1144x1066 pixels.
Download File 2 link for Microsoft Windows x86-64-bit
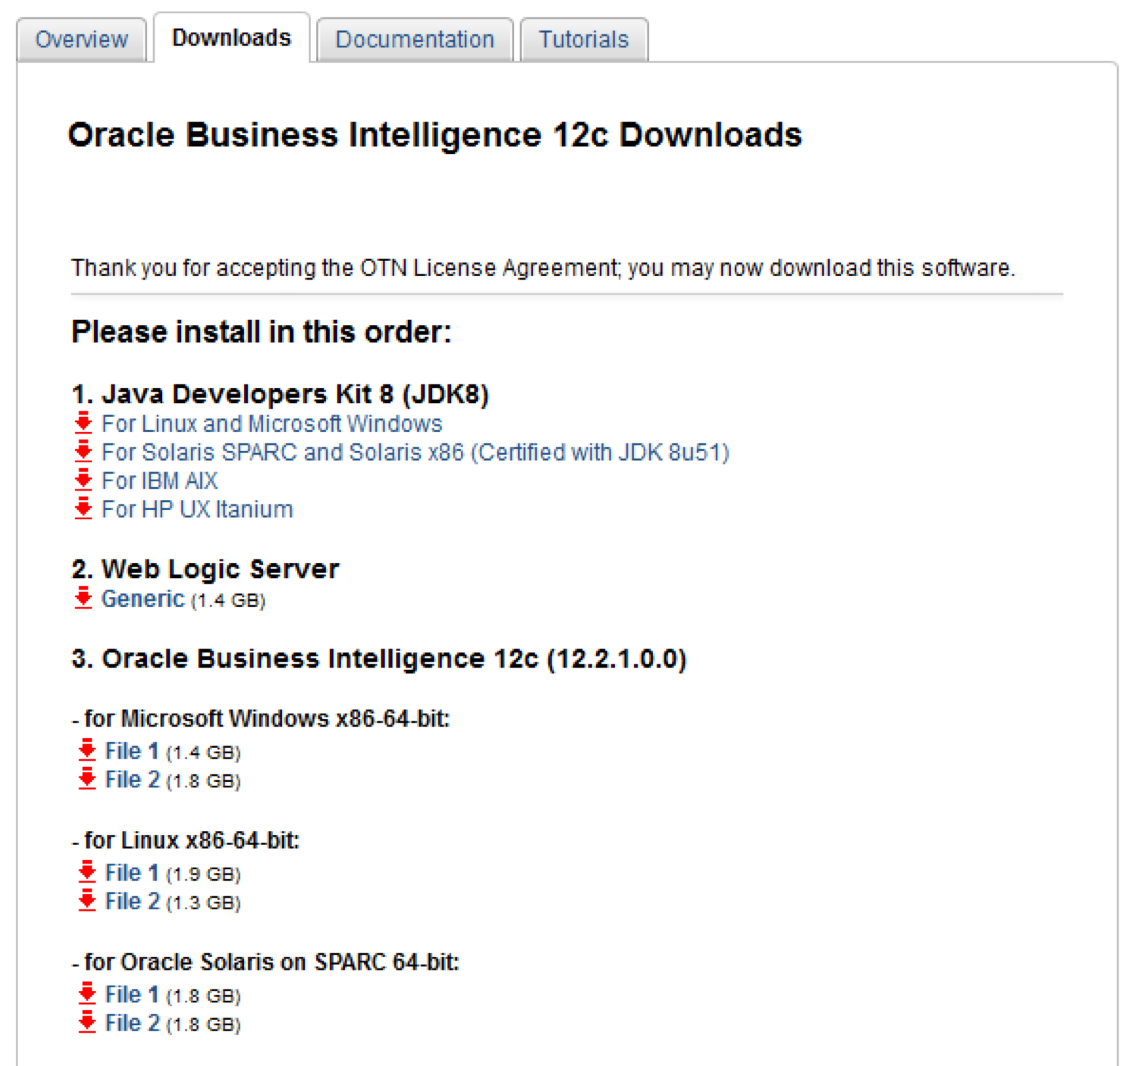[132, 779]
